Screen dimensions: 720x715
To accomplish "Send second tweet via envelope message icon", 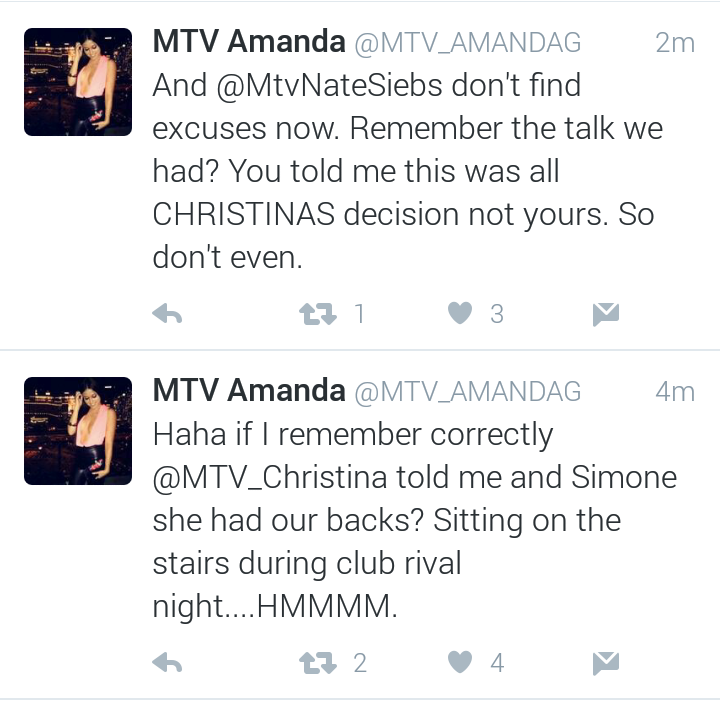I will pos(606,663).
